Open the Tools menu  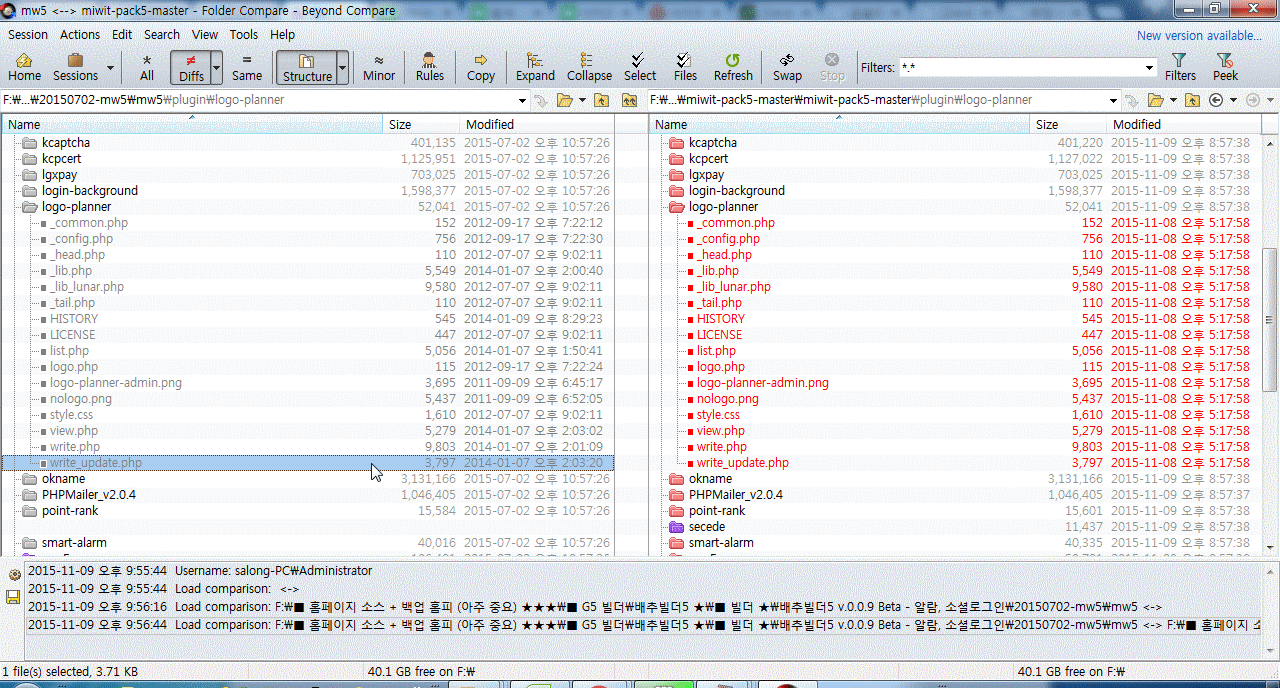244,34
